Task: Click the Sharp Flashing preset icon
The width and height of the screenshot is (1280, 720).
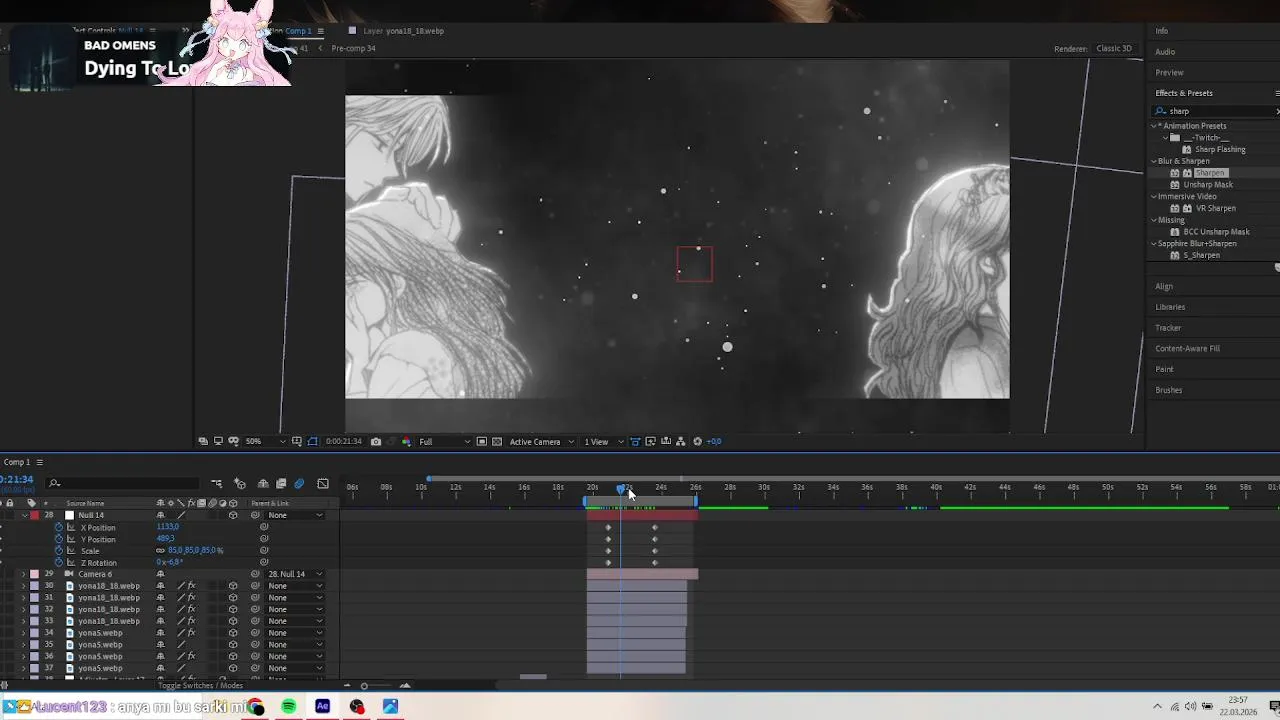Action: 1187,149
